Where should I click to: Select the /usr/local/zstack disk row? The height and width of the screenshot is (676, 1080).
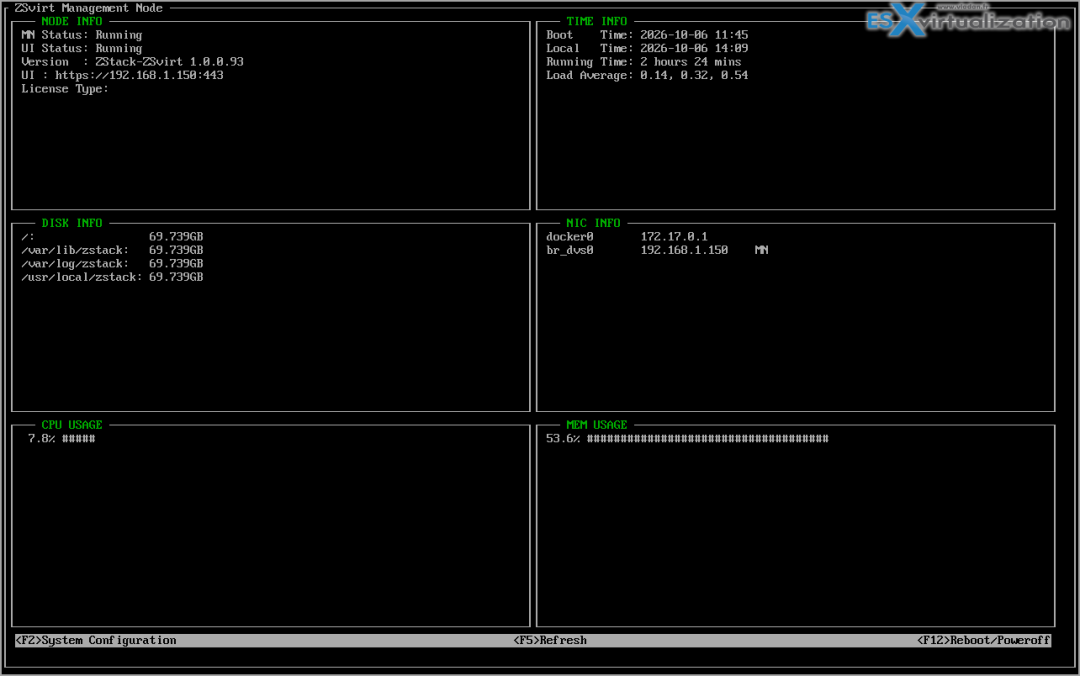(112, 277)
